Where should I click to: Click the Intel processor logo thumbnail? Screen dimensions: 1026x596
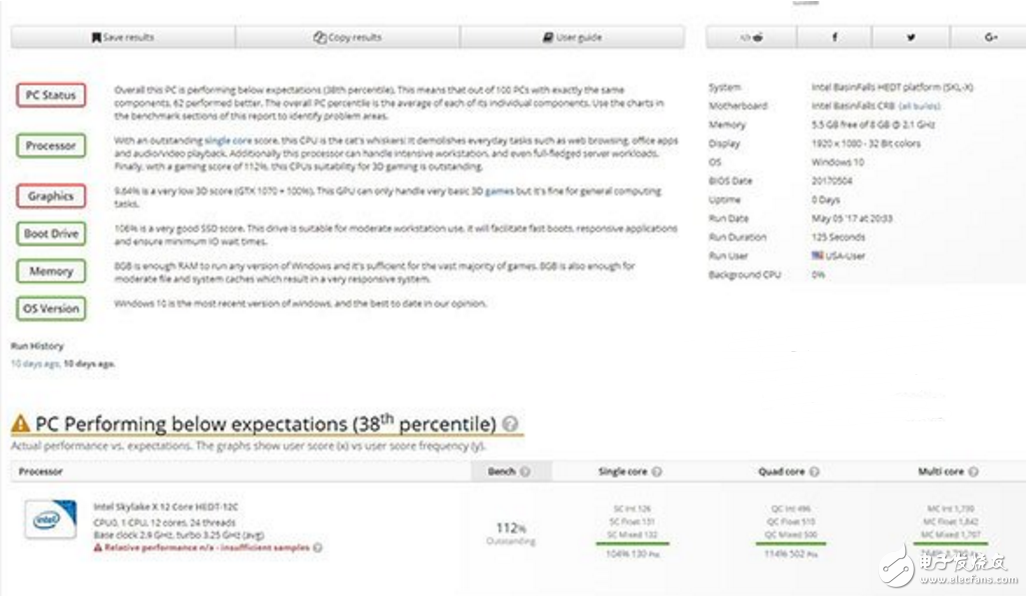[50, 520]
